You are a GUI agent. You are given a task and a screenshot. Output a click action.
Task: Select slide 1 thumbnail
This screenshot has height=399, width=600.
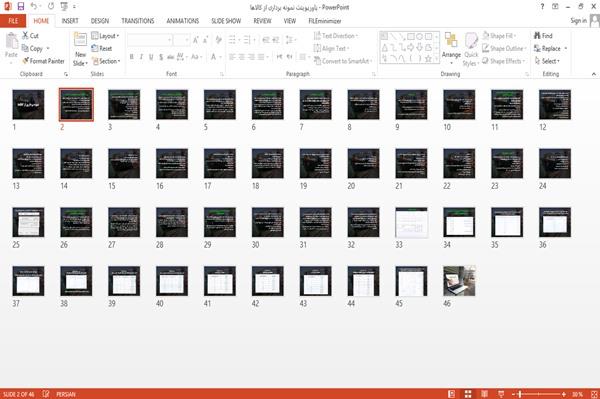(28, 104)
